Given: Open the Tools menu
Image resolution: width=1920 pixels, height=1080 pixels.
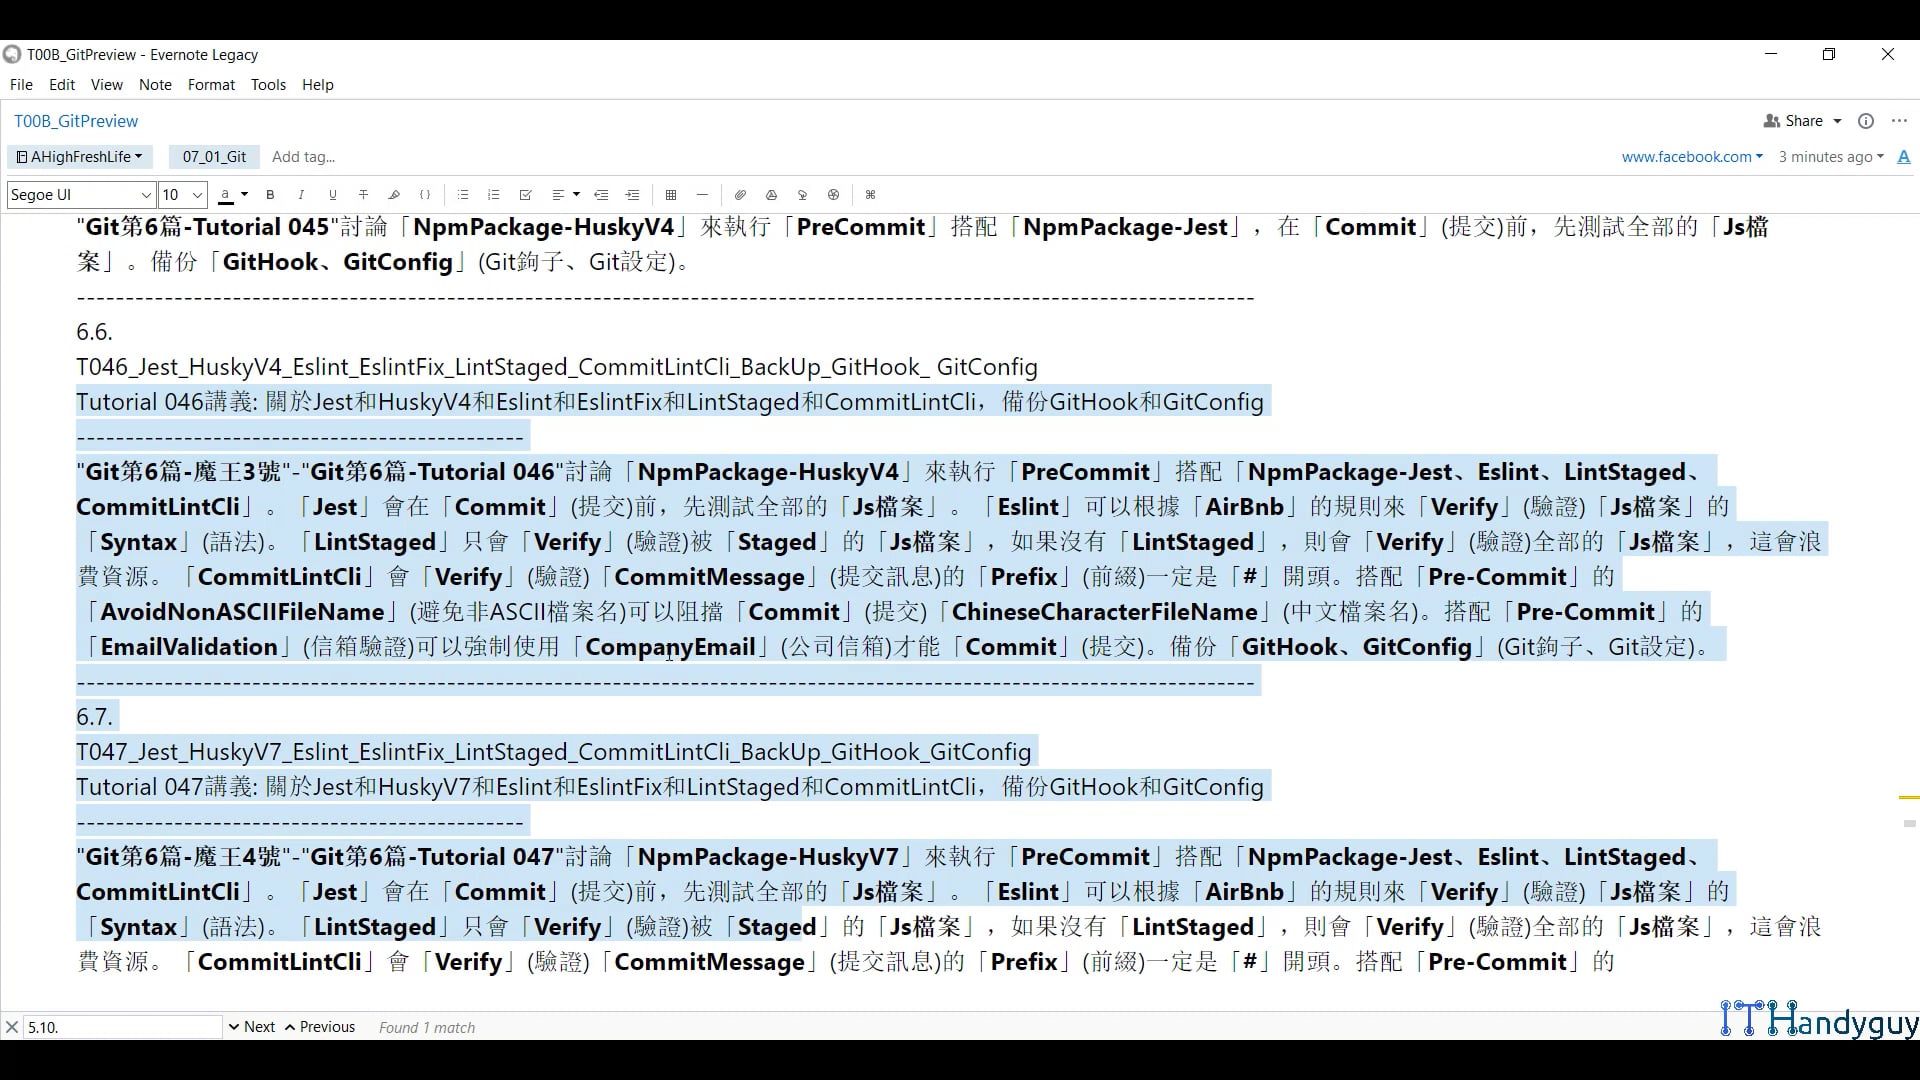Looking at the screenshot, I should 268,85.
